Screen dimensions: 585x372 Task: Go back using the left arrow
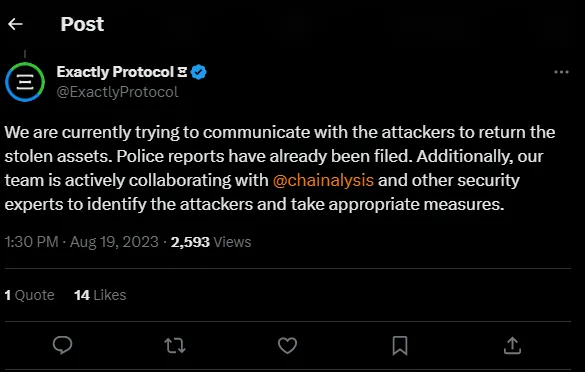point(15,24)
